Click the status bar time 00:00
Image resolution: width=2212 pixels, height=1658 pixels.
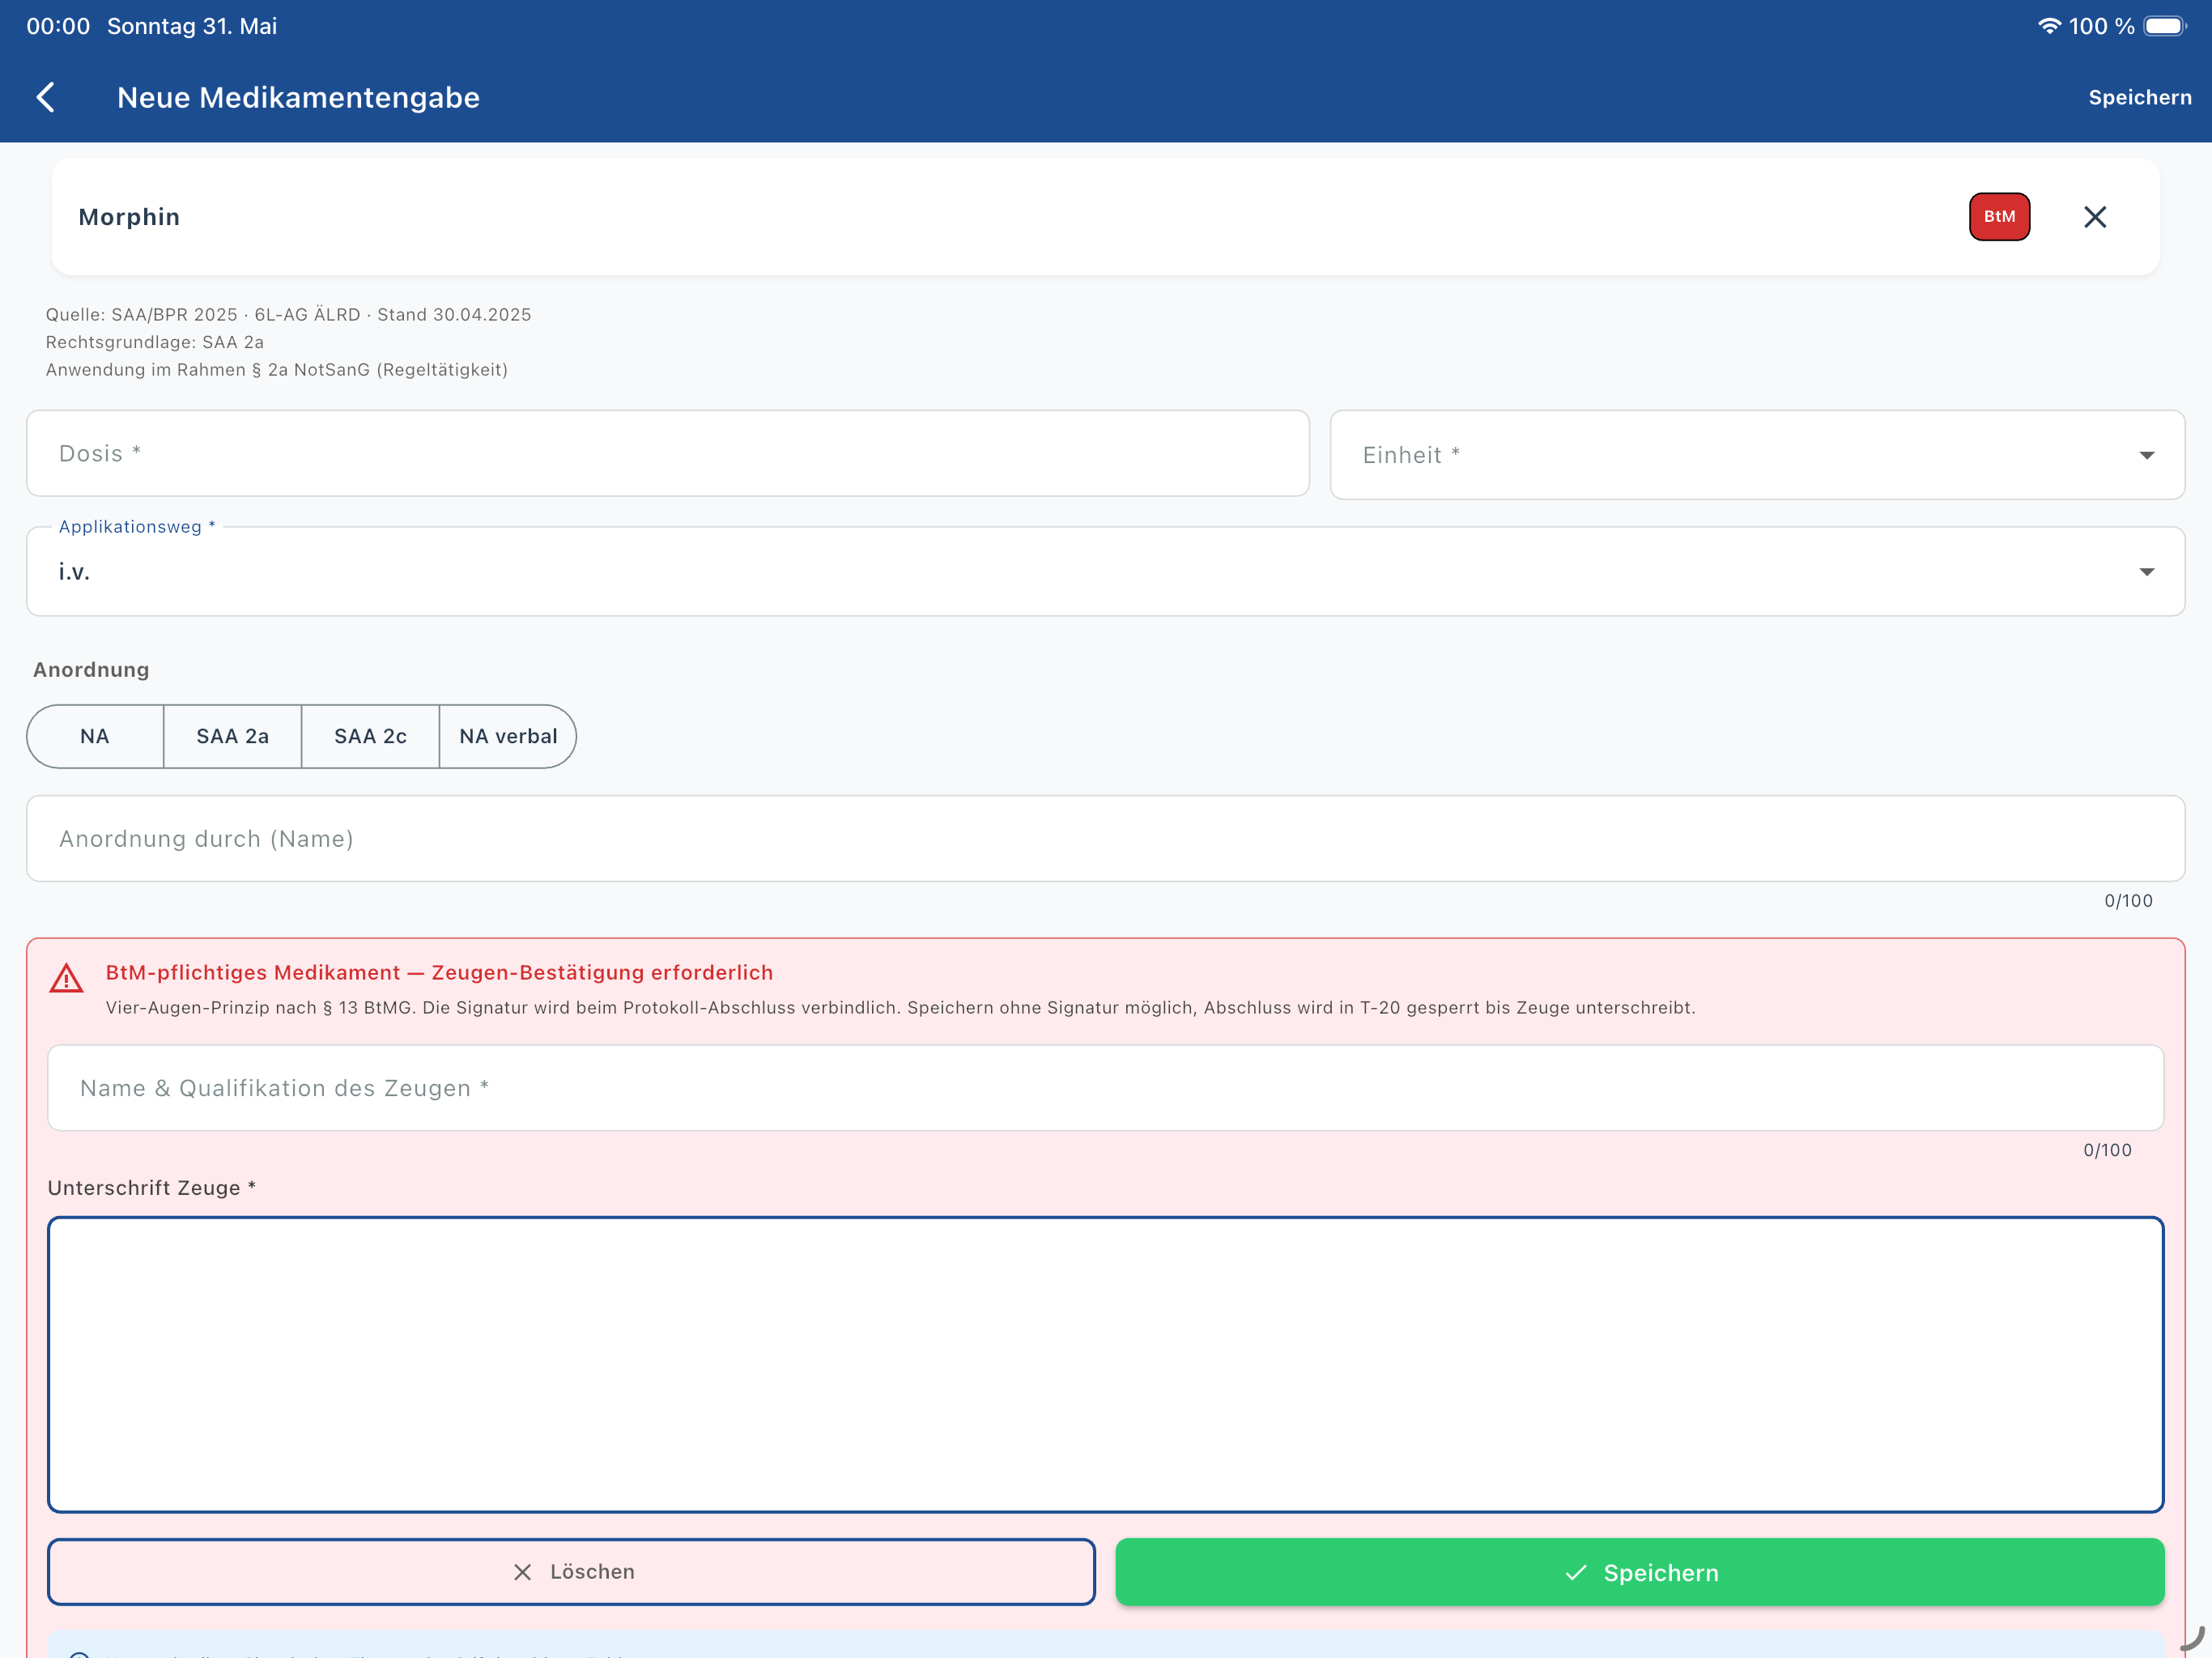point(58,26)
